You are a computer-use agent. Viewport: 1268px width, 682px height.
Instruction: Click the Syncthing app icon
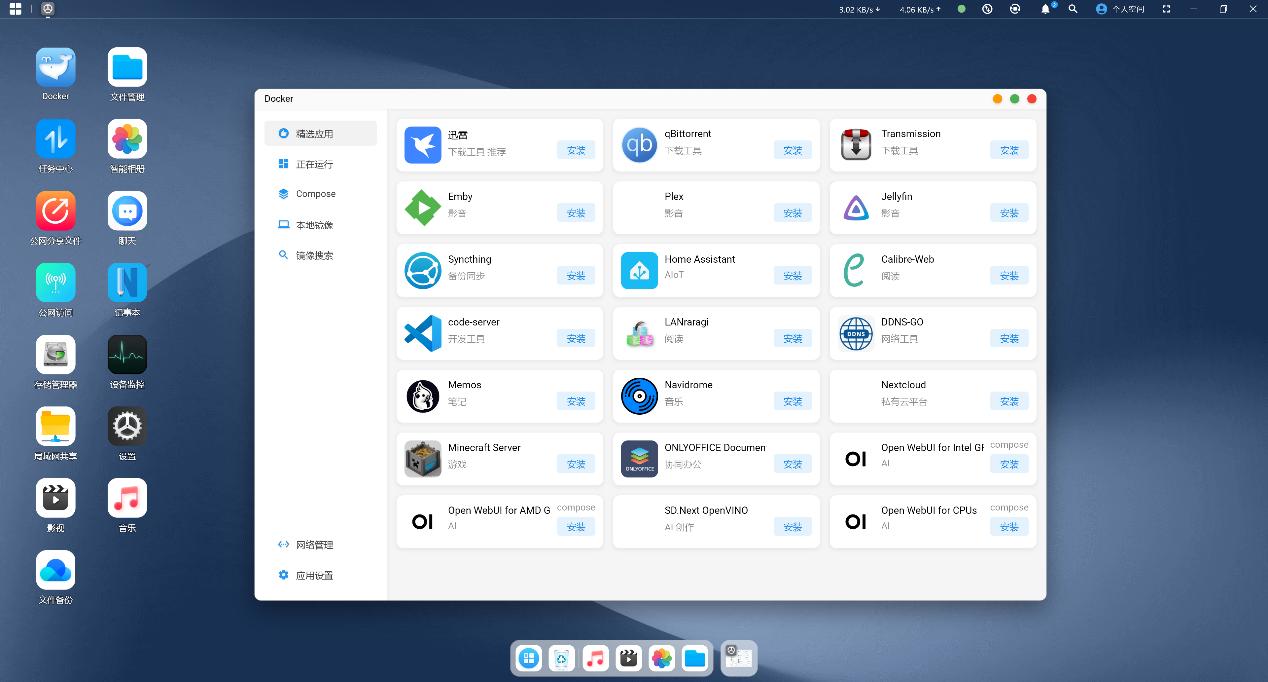(x=423, y=271)
